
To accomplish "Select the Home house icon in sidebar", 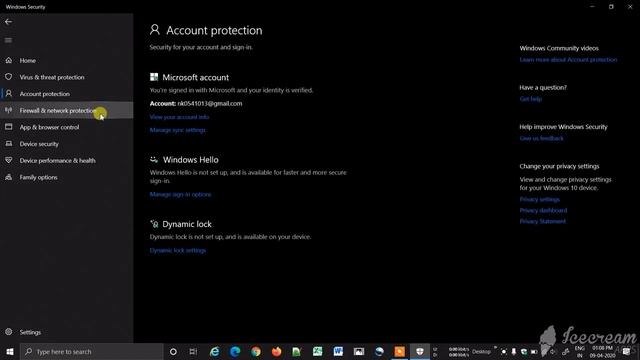I will (x=9, y=60).
